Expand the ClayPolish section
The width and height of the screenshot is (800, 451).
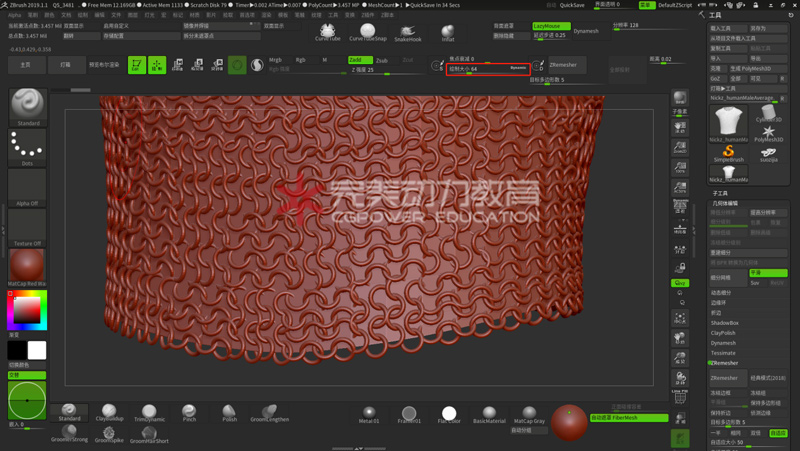coord(724,333)
